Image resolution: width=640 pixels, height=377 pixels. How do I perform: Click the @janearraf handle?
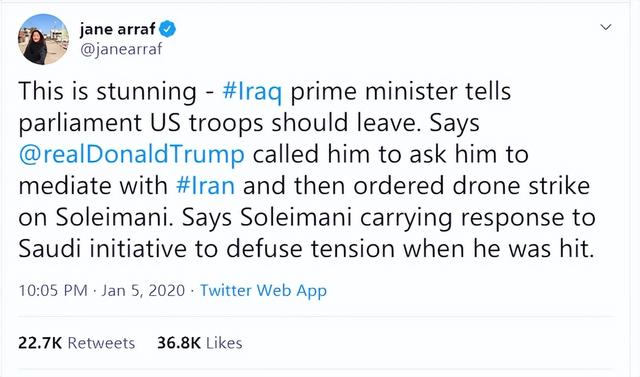pyautogui.click(x=121, y=49)
